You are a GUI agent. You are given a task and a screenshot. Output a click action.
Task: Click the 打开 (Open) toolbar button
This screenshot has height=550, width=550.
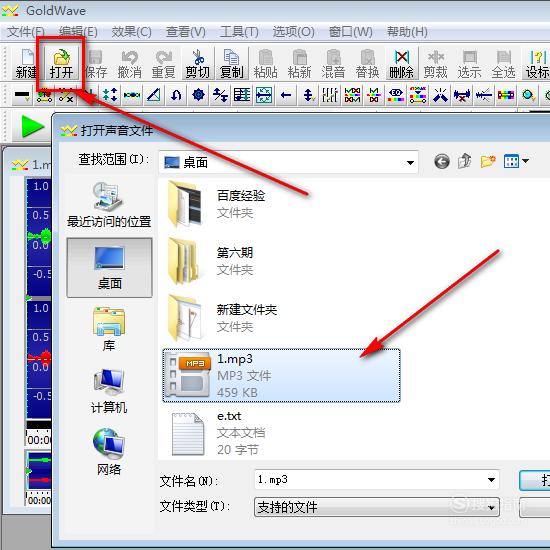coord(61,64)
